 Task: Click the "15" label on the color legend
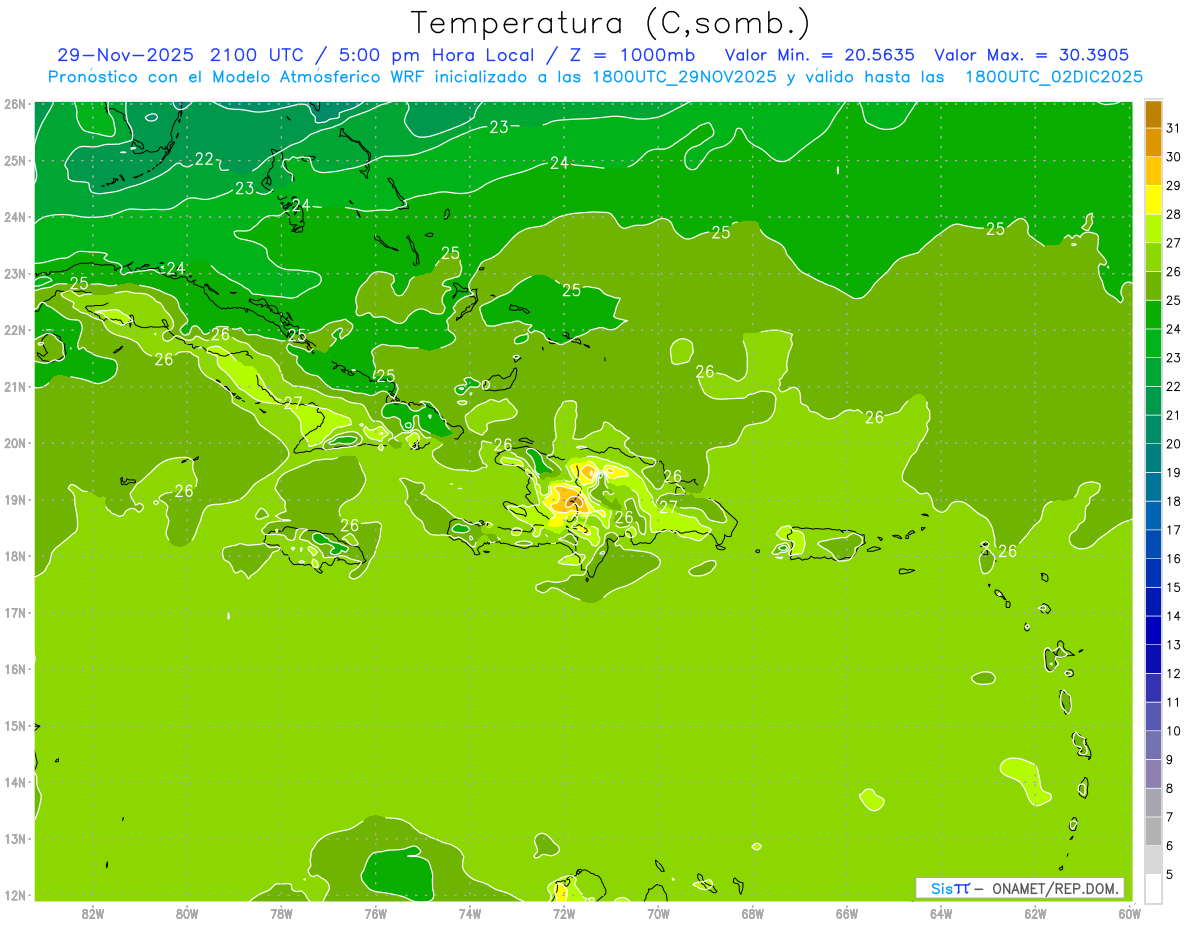[x=1174, y=587]
